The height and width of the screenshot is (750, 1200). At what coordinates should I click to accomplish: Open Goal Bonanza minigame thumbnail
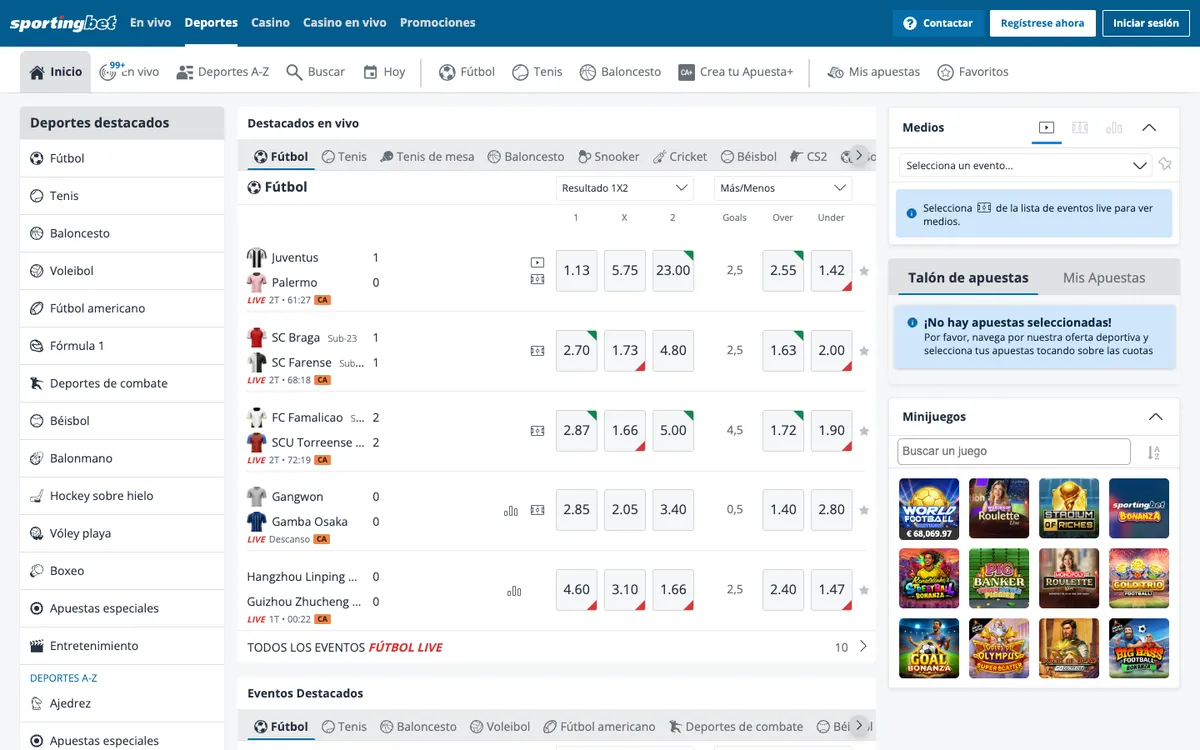click(x=929, y=648)
